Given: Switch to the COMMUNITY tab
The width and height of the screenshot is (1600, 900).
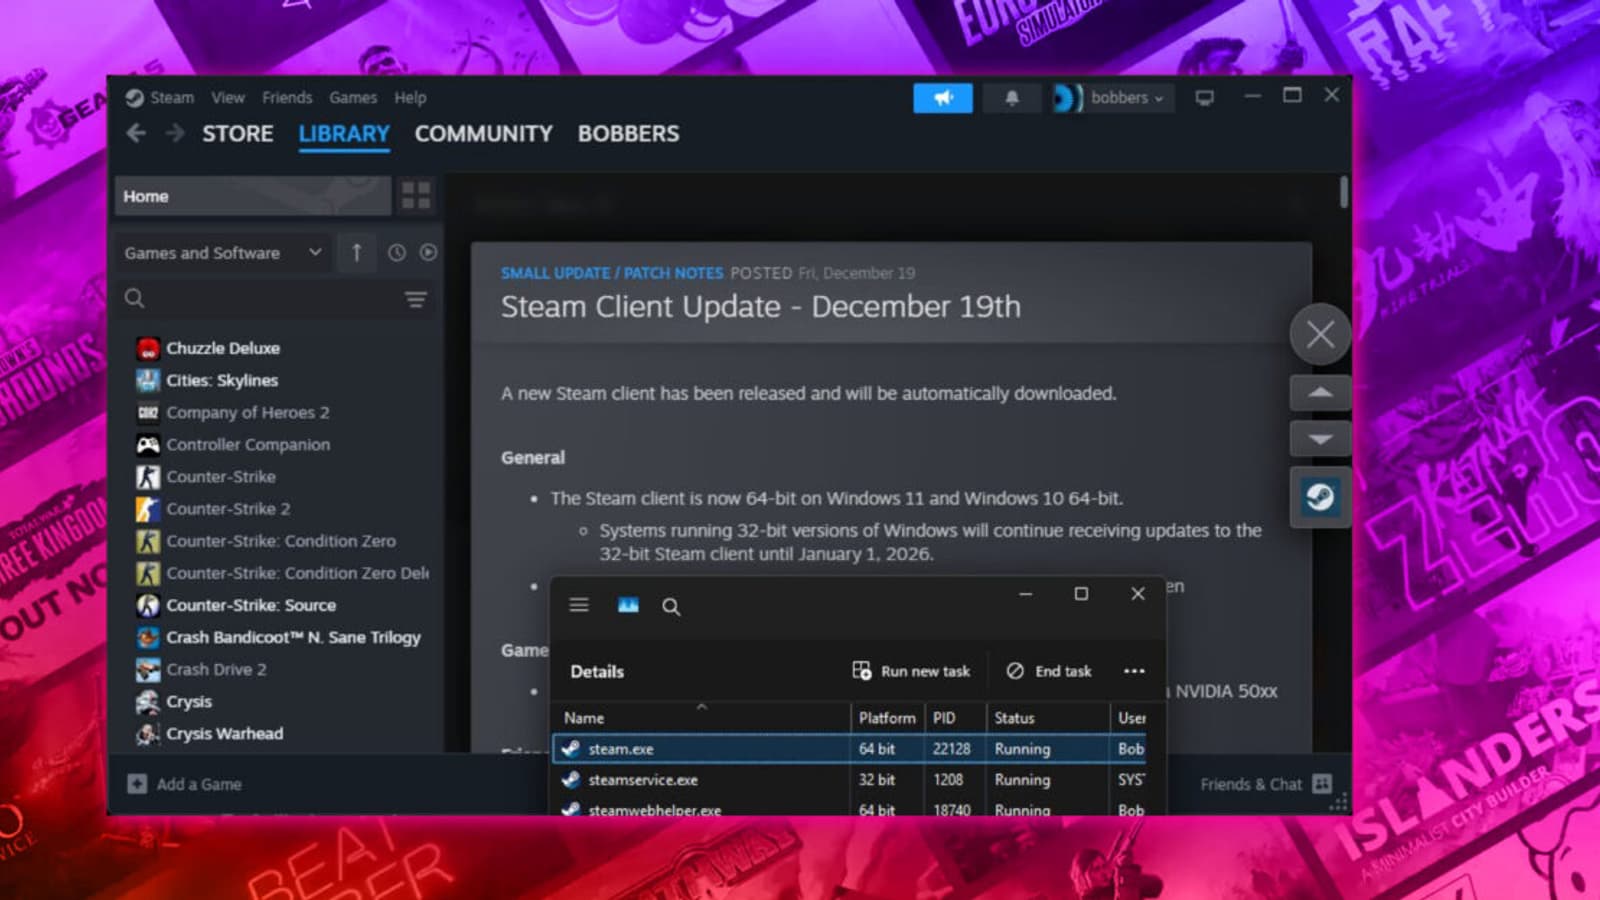Looking at the screenshot, I should (x=484, y=134).
